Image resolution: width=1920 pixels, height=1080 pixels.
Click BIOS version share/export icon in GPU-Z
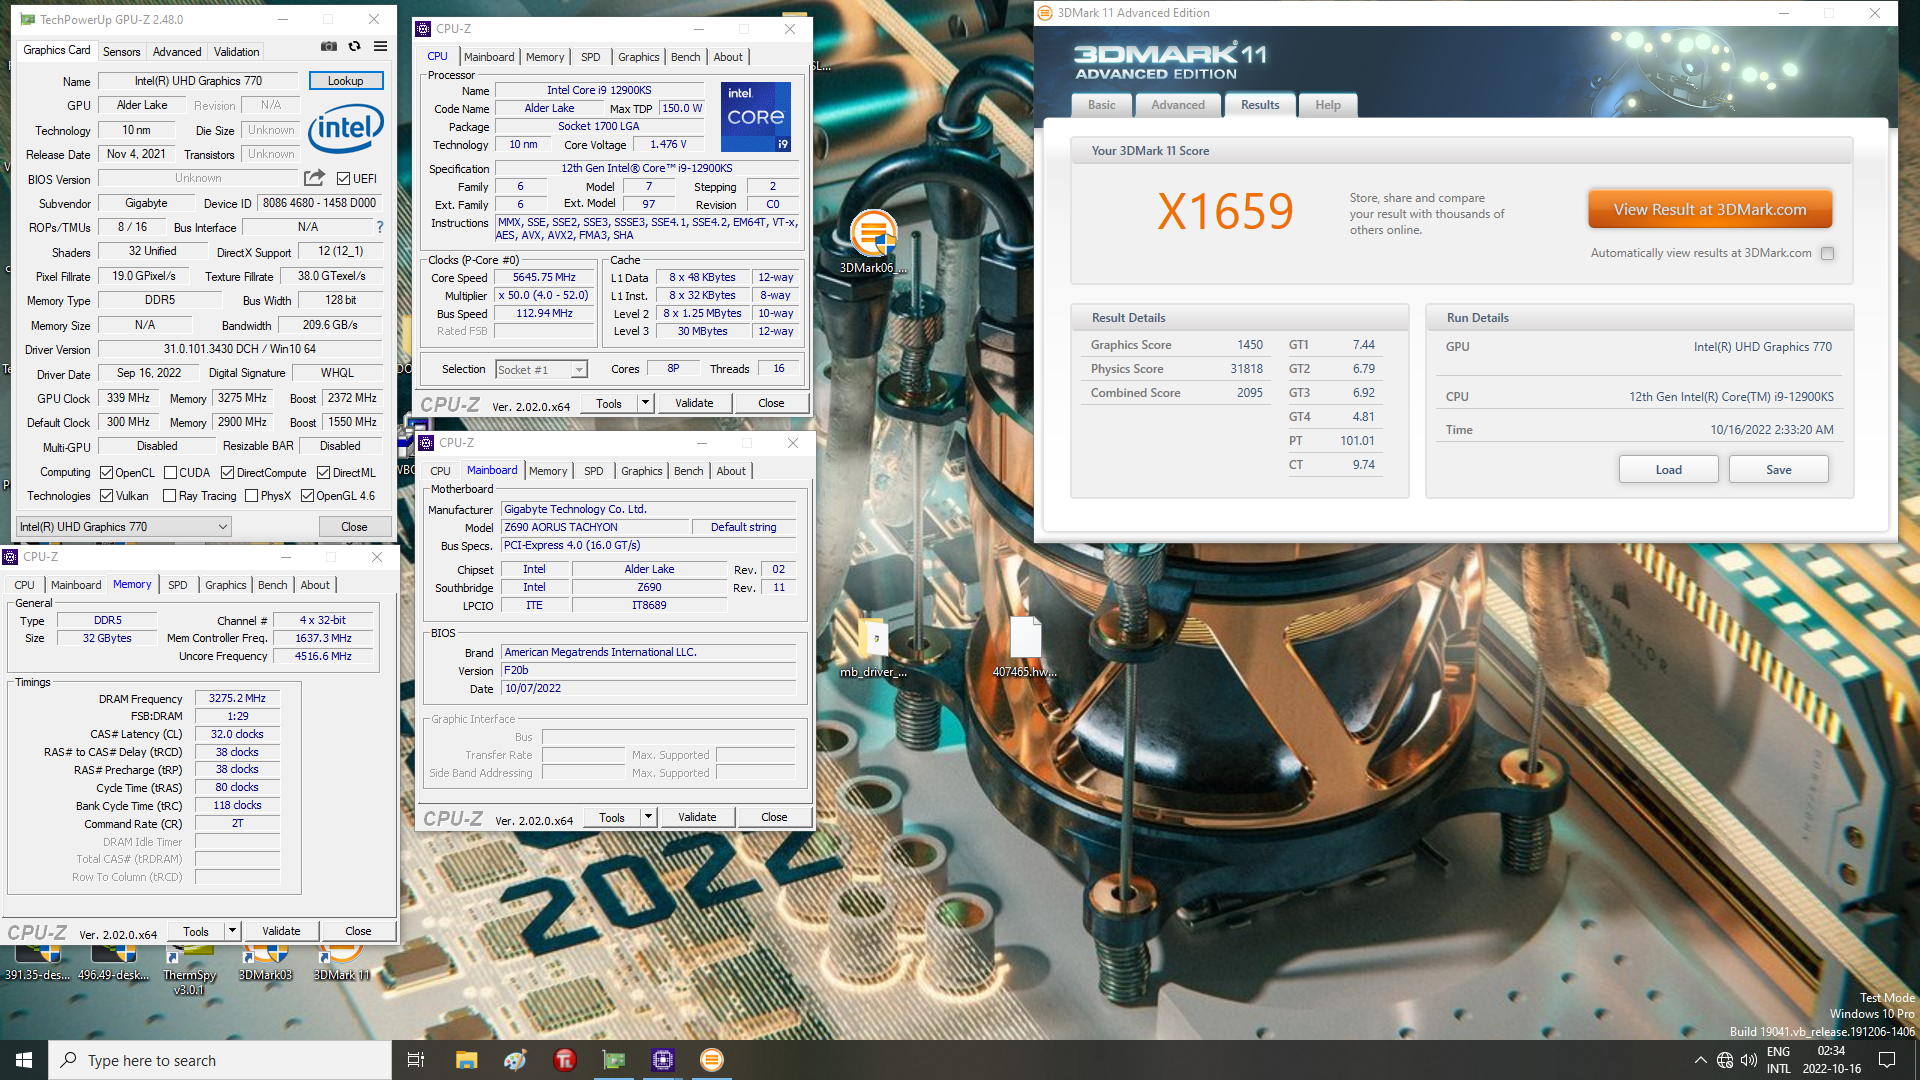(314, 178)
